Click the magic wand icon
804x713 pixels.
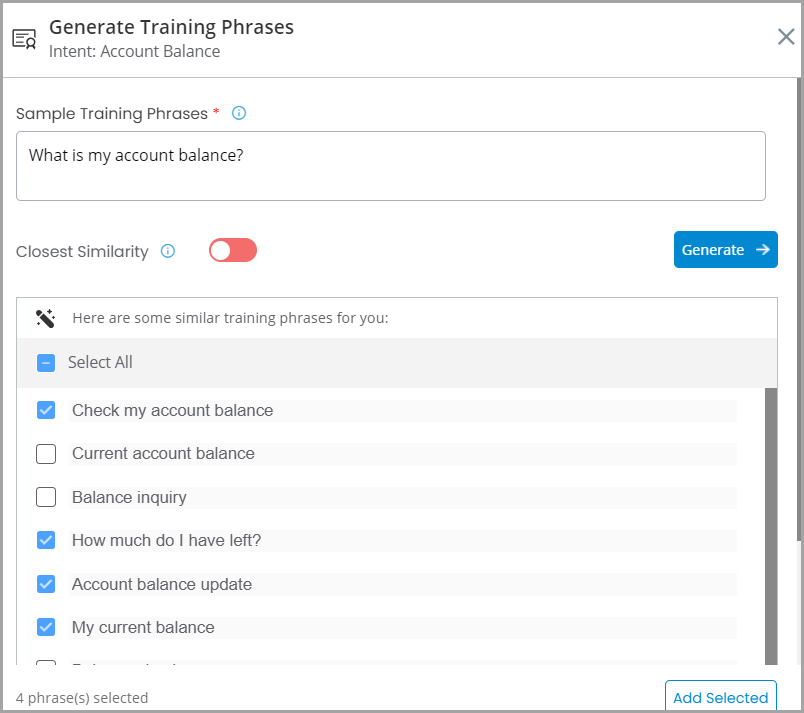pyautogui.click(x=45, y=318)
